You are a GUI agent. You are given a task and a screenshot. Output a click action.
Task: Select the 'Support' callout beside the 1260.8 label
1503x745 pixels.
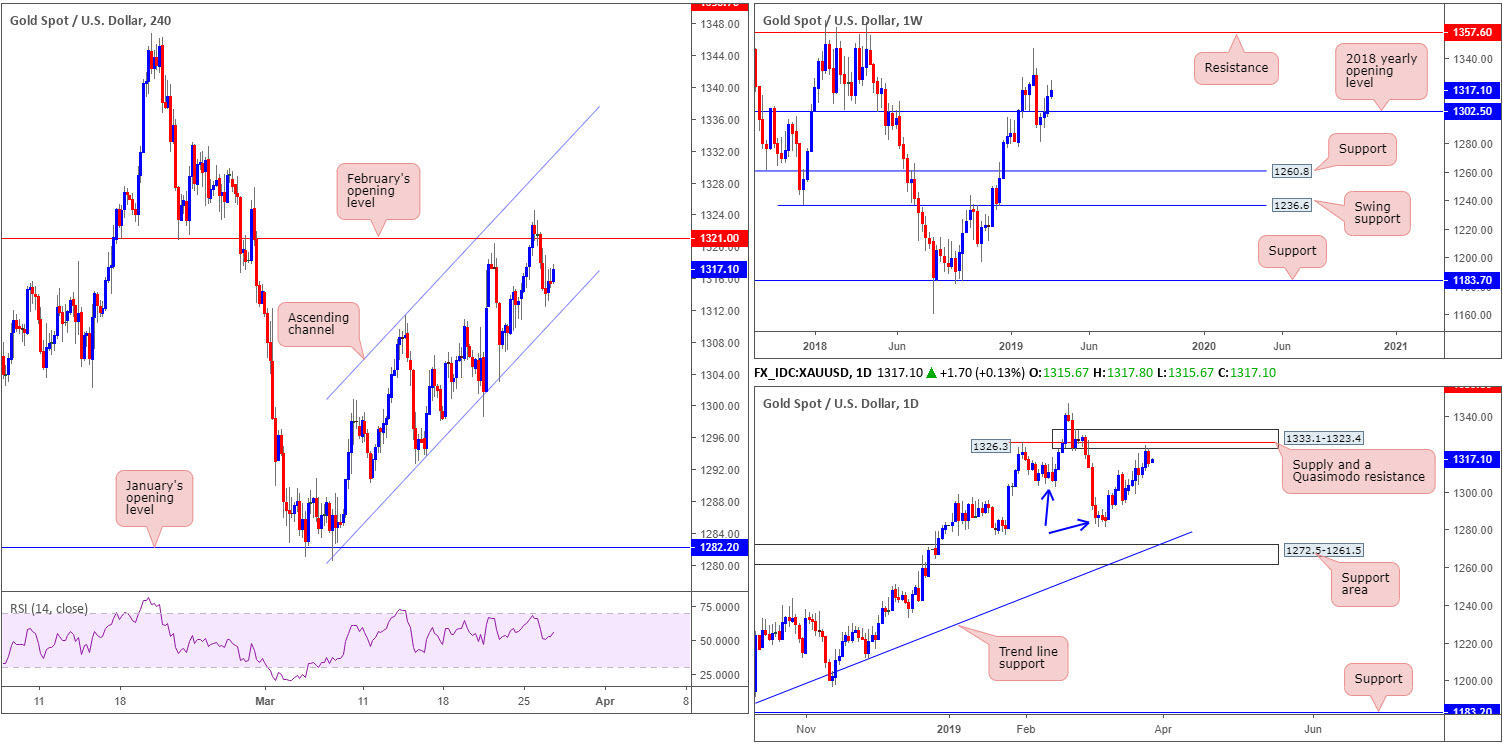[1361, 149]
